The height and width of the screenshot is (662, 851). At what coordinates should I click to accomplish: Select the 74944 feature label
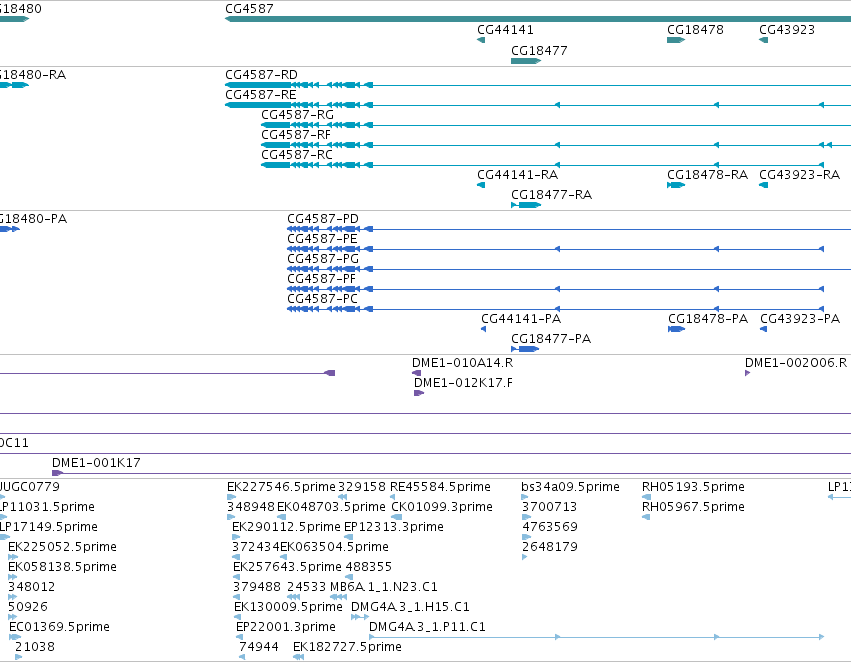tap(259, 647)
